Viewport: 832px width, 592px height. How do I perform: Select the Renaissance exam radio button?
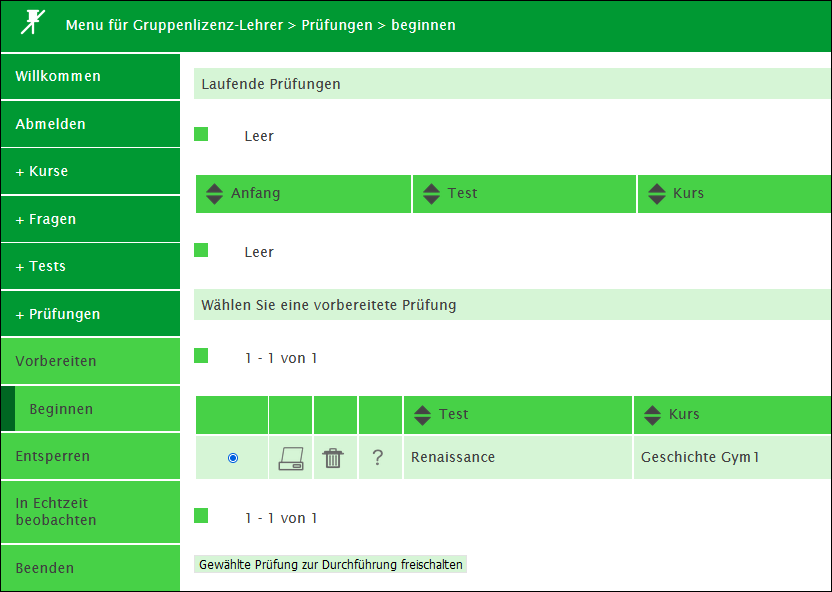tap(232, 458)
